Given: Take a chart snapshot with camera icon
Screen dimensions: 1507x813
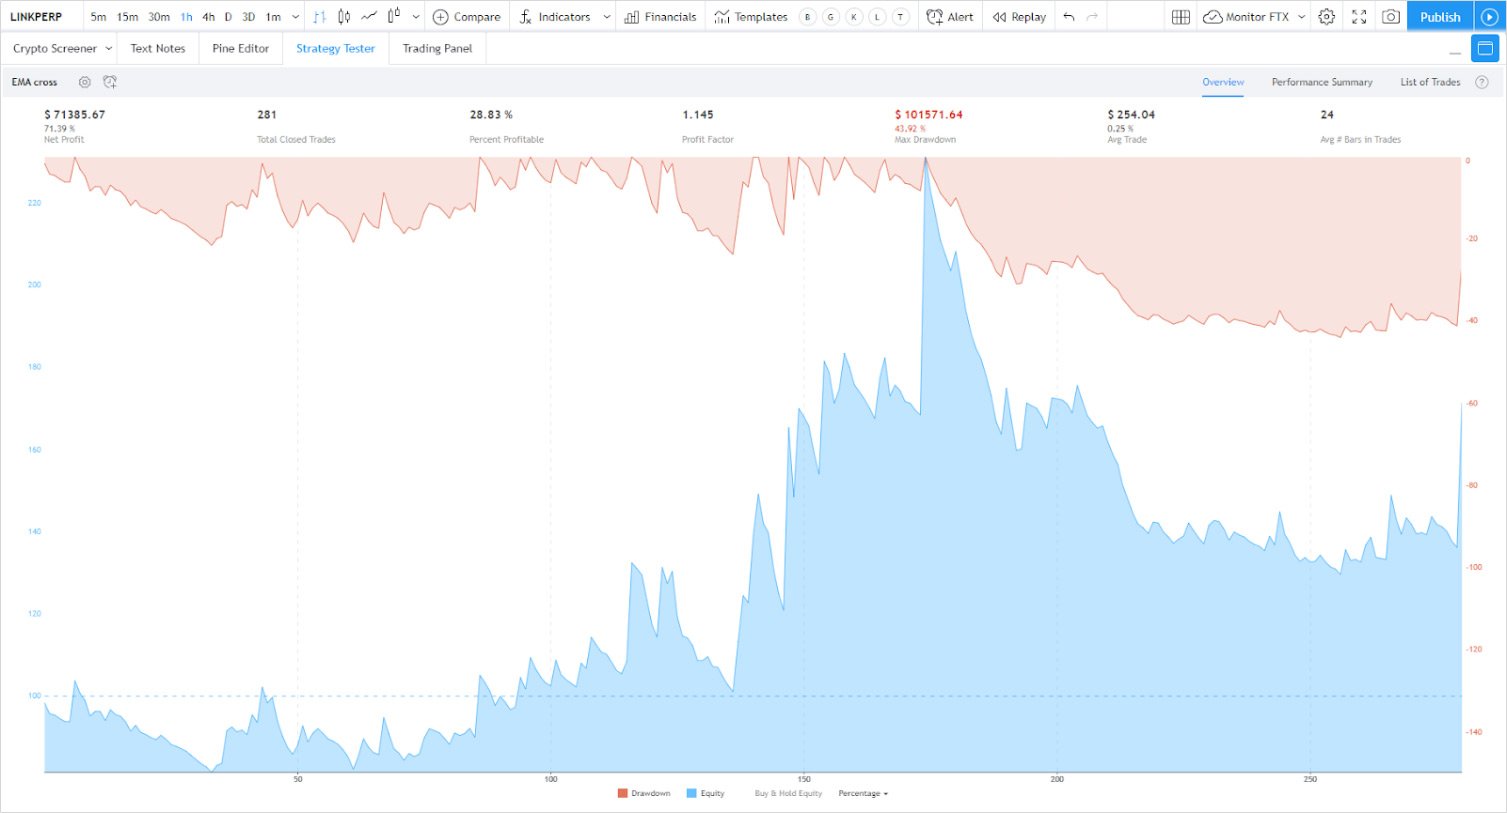Looking at the screenshot, I should click(x=1390, y=17).
